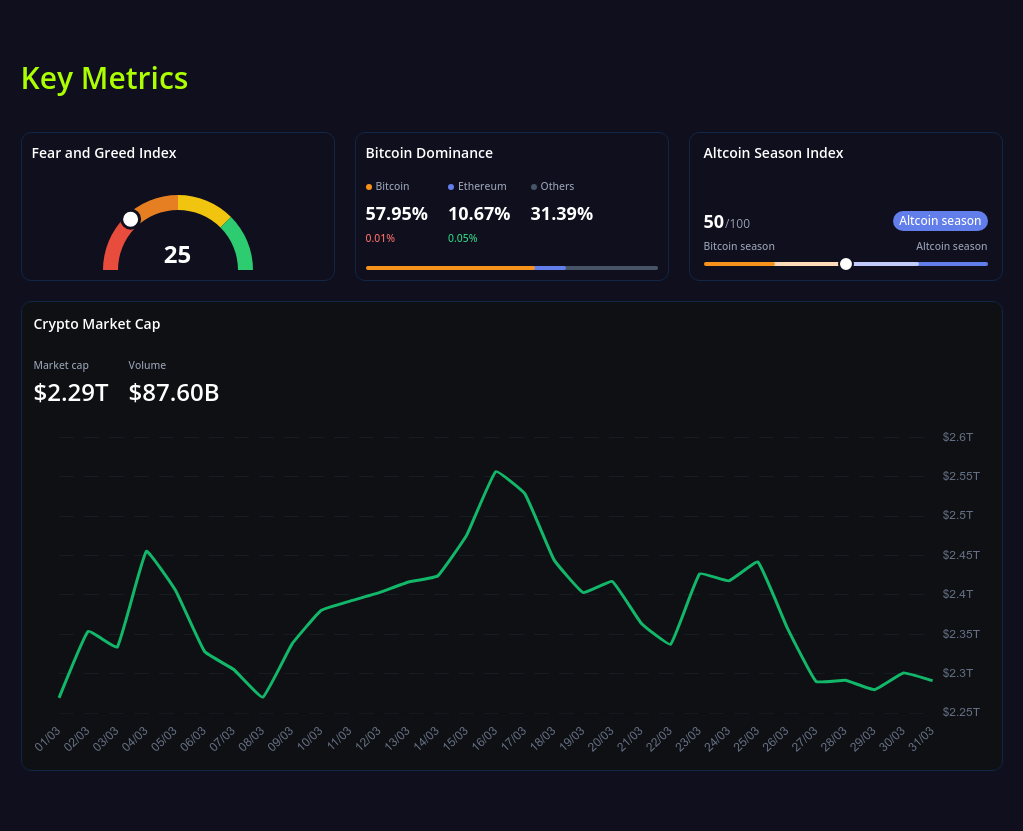The image size is (1023, 831).
Task: Click the Ethereum legend dot
Action: click(x=450, y=186)
